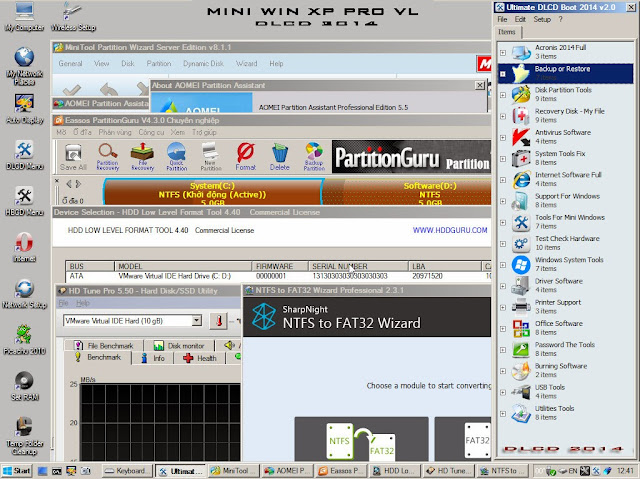Viewport: 640px width, 479px height.
Task: Click Backup Partition in PartitionGuru toolbar
Action: [314, 157]
